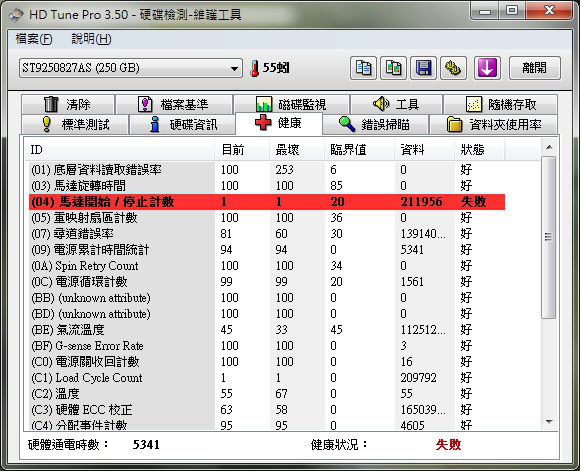Click the 離開 exit button
Image resolution: width=580 pixels, height=471 pixels.
click(x=535, y=68)
